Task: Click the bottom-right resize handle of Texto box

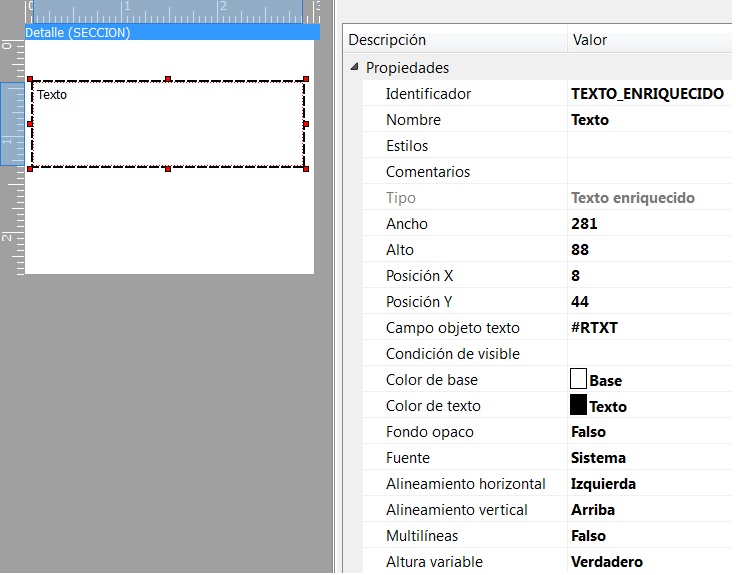Action: coord(306,169)
